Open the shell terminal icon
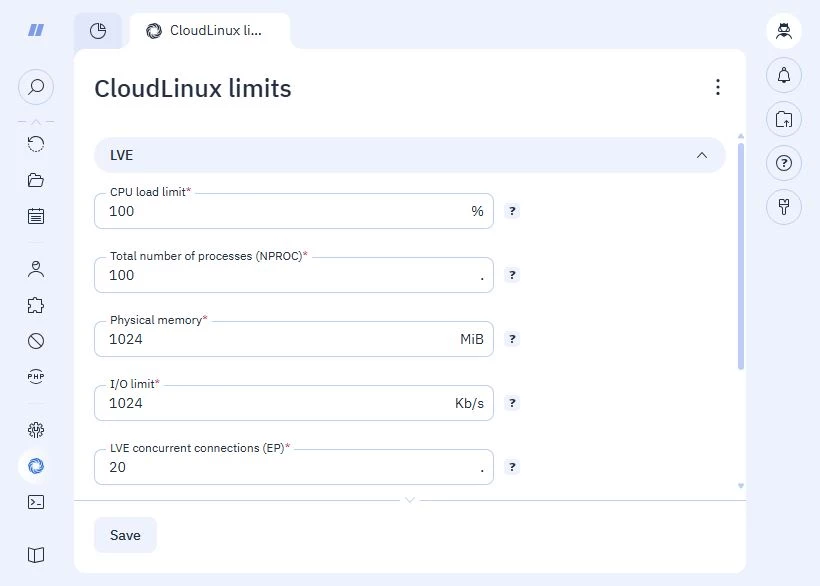The height and width of the screenshot is (586, 820). pos(36,502)
